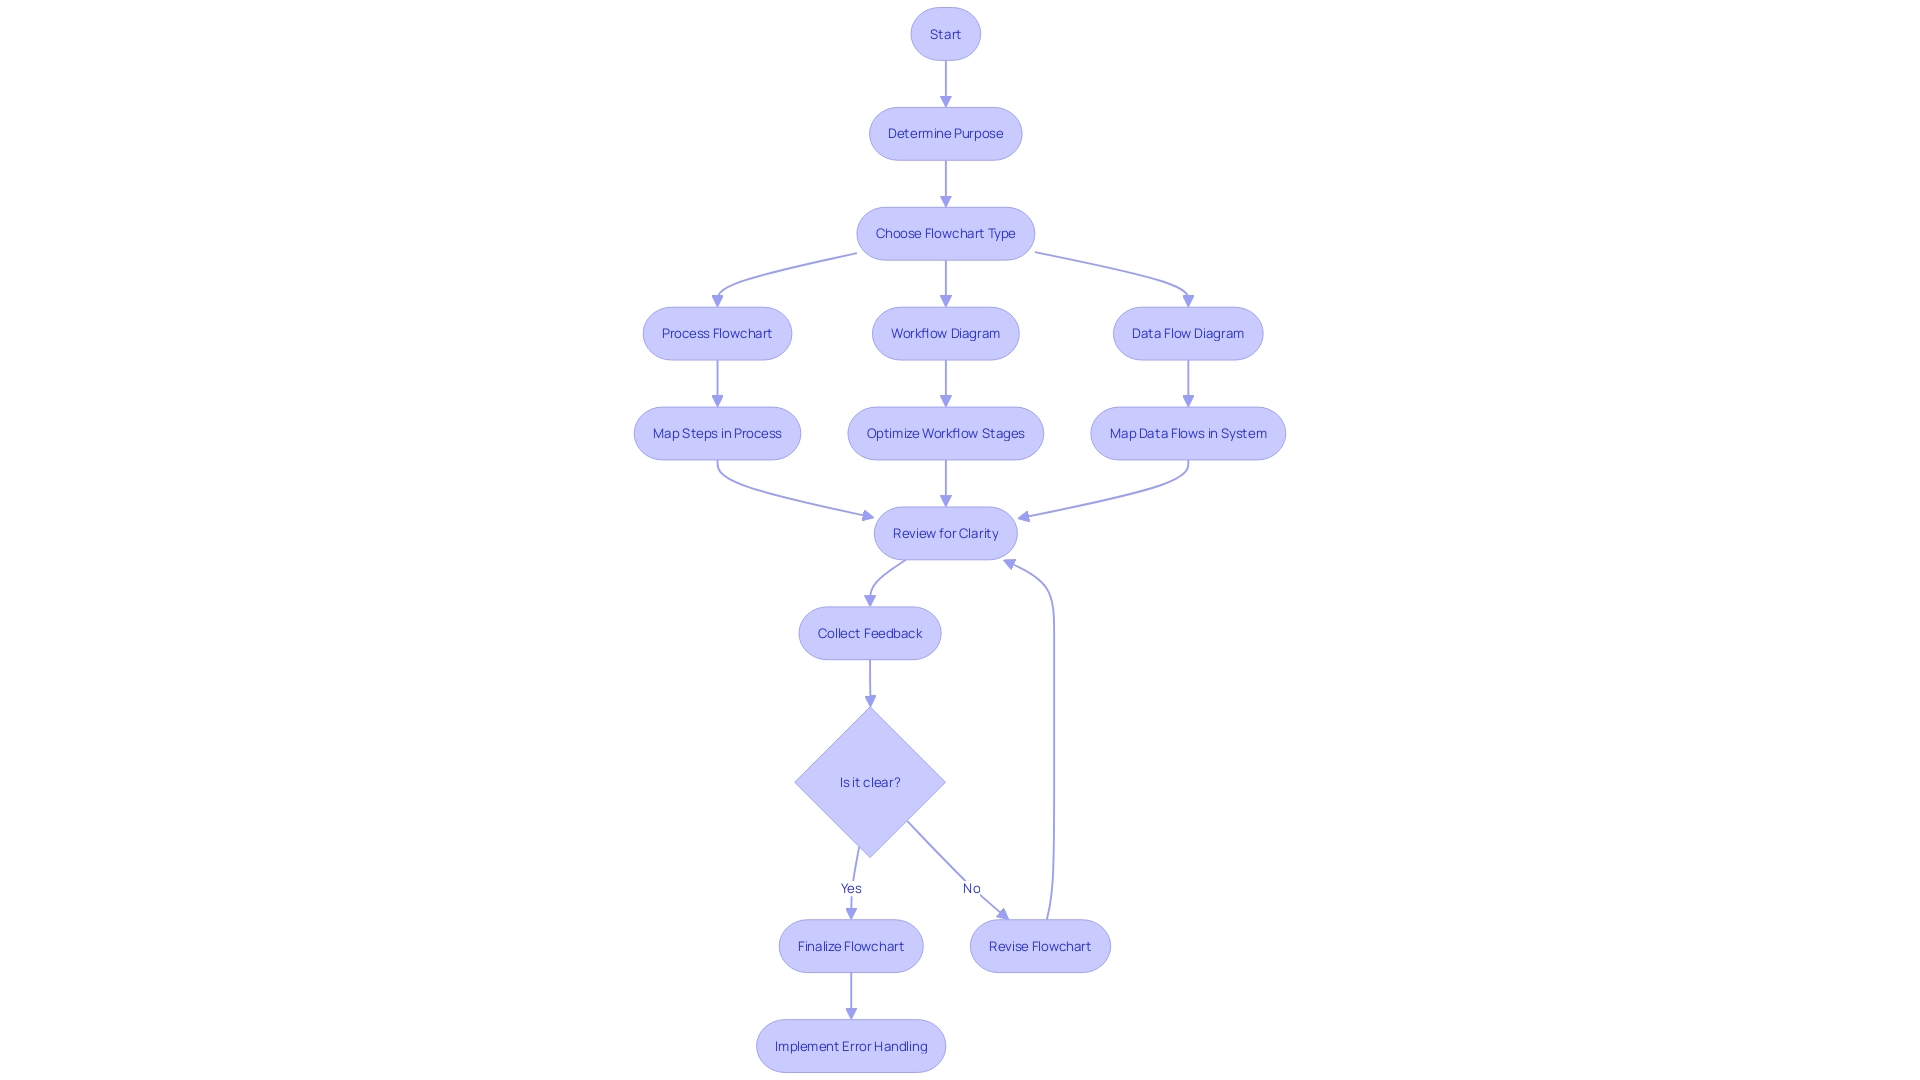Click the Collect Feedback process node
1920x1080 pixels.
(869, 632)
